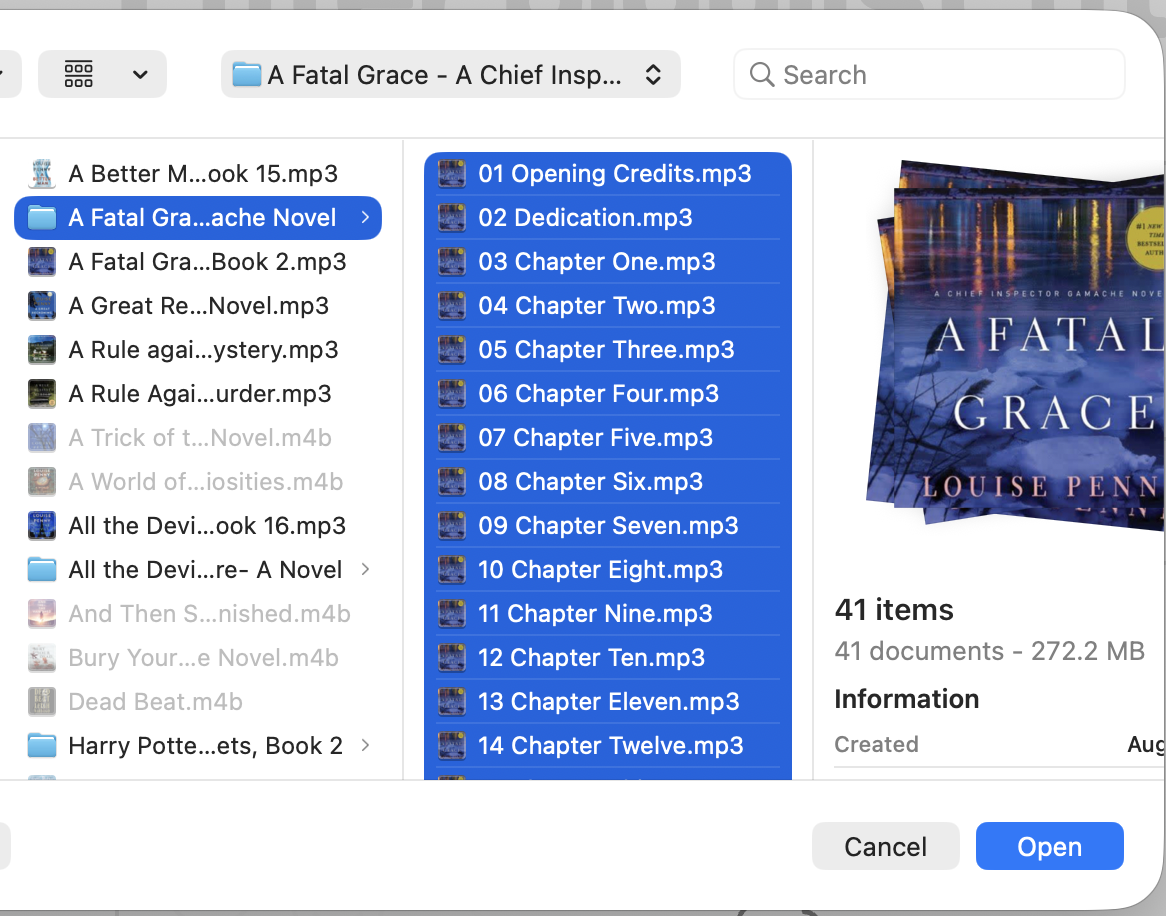Click icon of '09 Chapter Seven.mp3'
The width and height of the screenshot is (1166, 916).
(x=451, y=526)
